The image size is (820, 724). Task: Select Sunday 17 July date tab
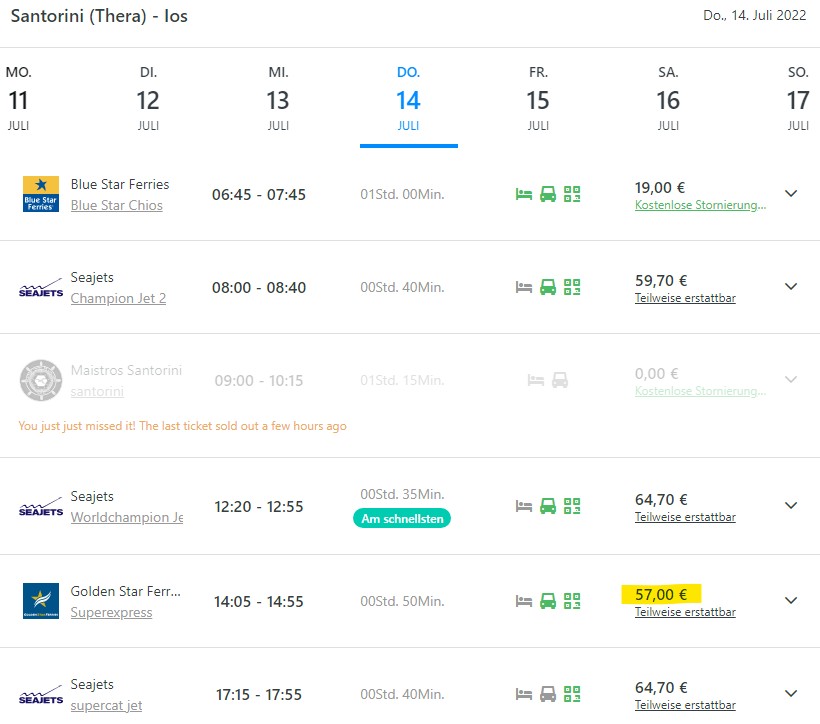[x=798, y=98]
